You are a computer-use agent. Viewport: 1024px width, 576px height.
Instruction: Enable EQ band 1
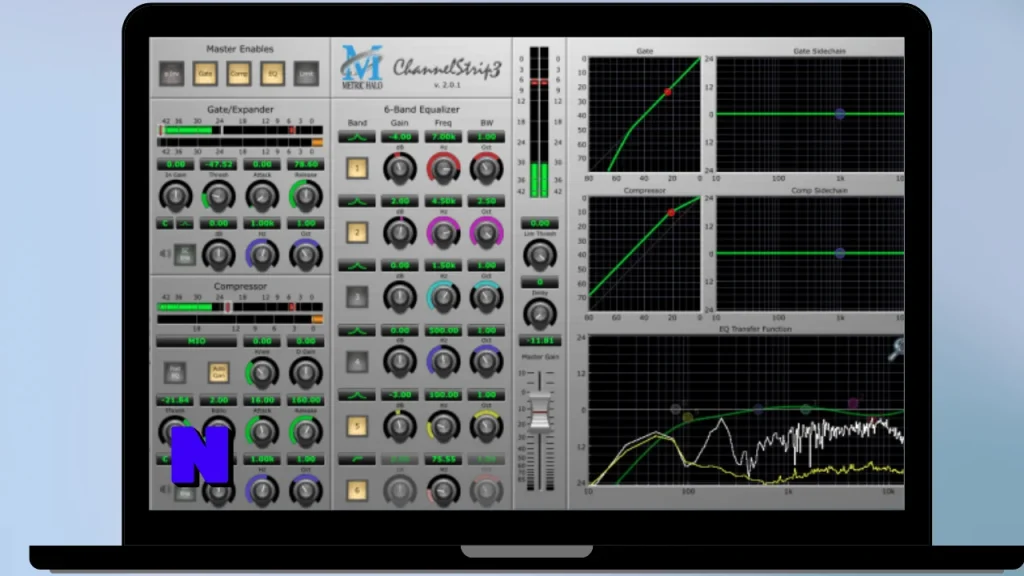click(357, 168)
